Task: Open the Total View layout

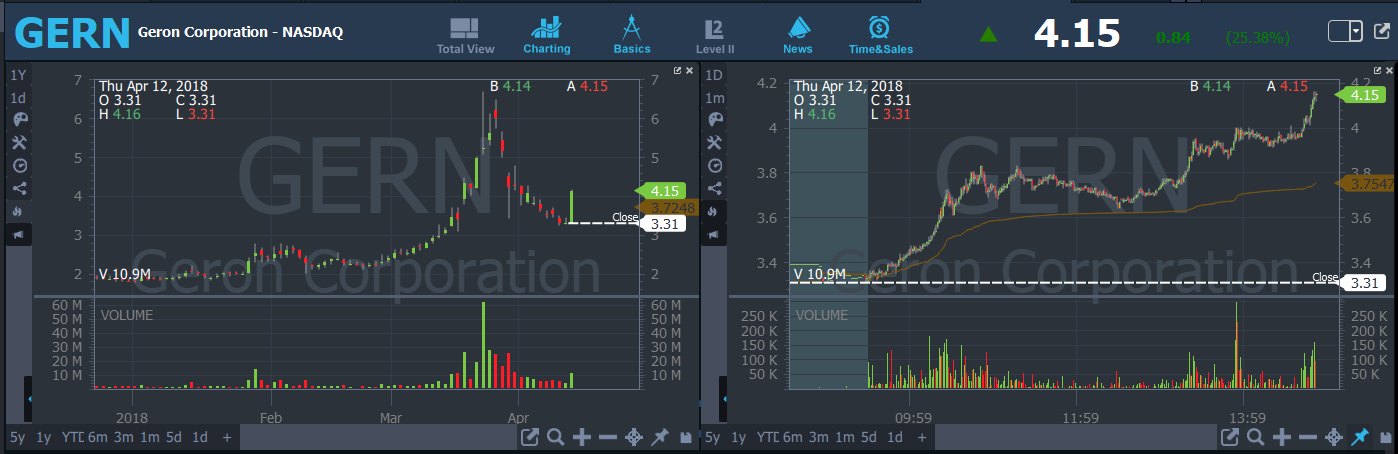Action: tap(465, 35)
